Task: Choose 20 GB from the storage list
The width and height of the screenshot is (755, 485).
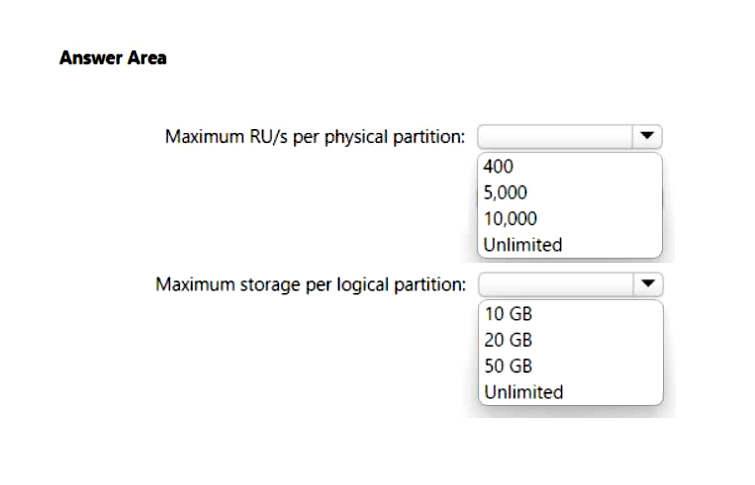Action: click(x=508, y=339)
